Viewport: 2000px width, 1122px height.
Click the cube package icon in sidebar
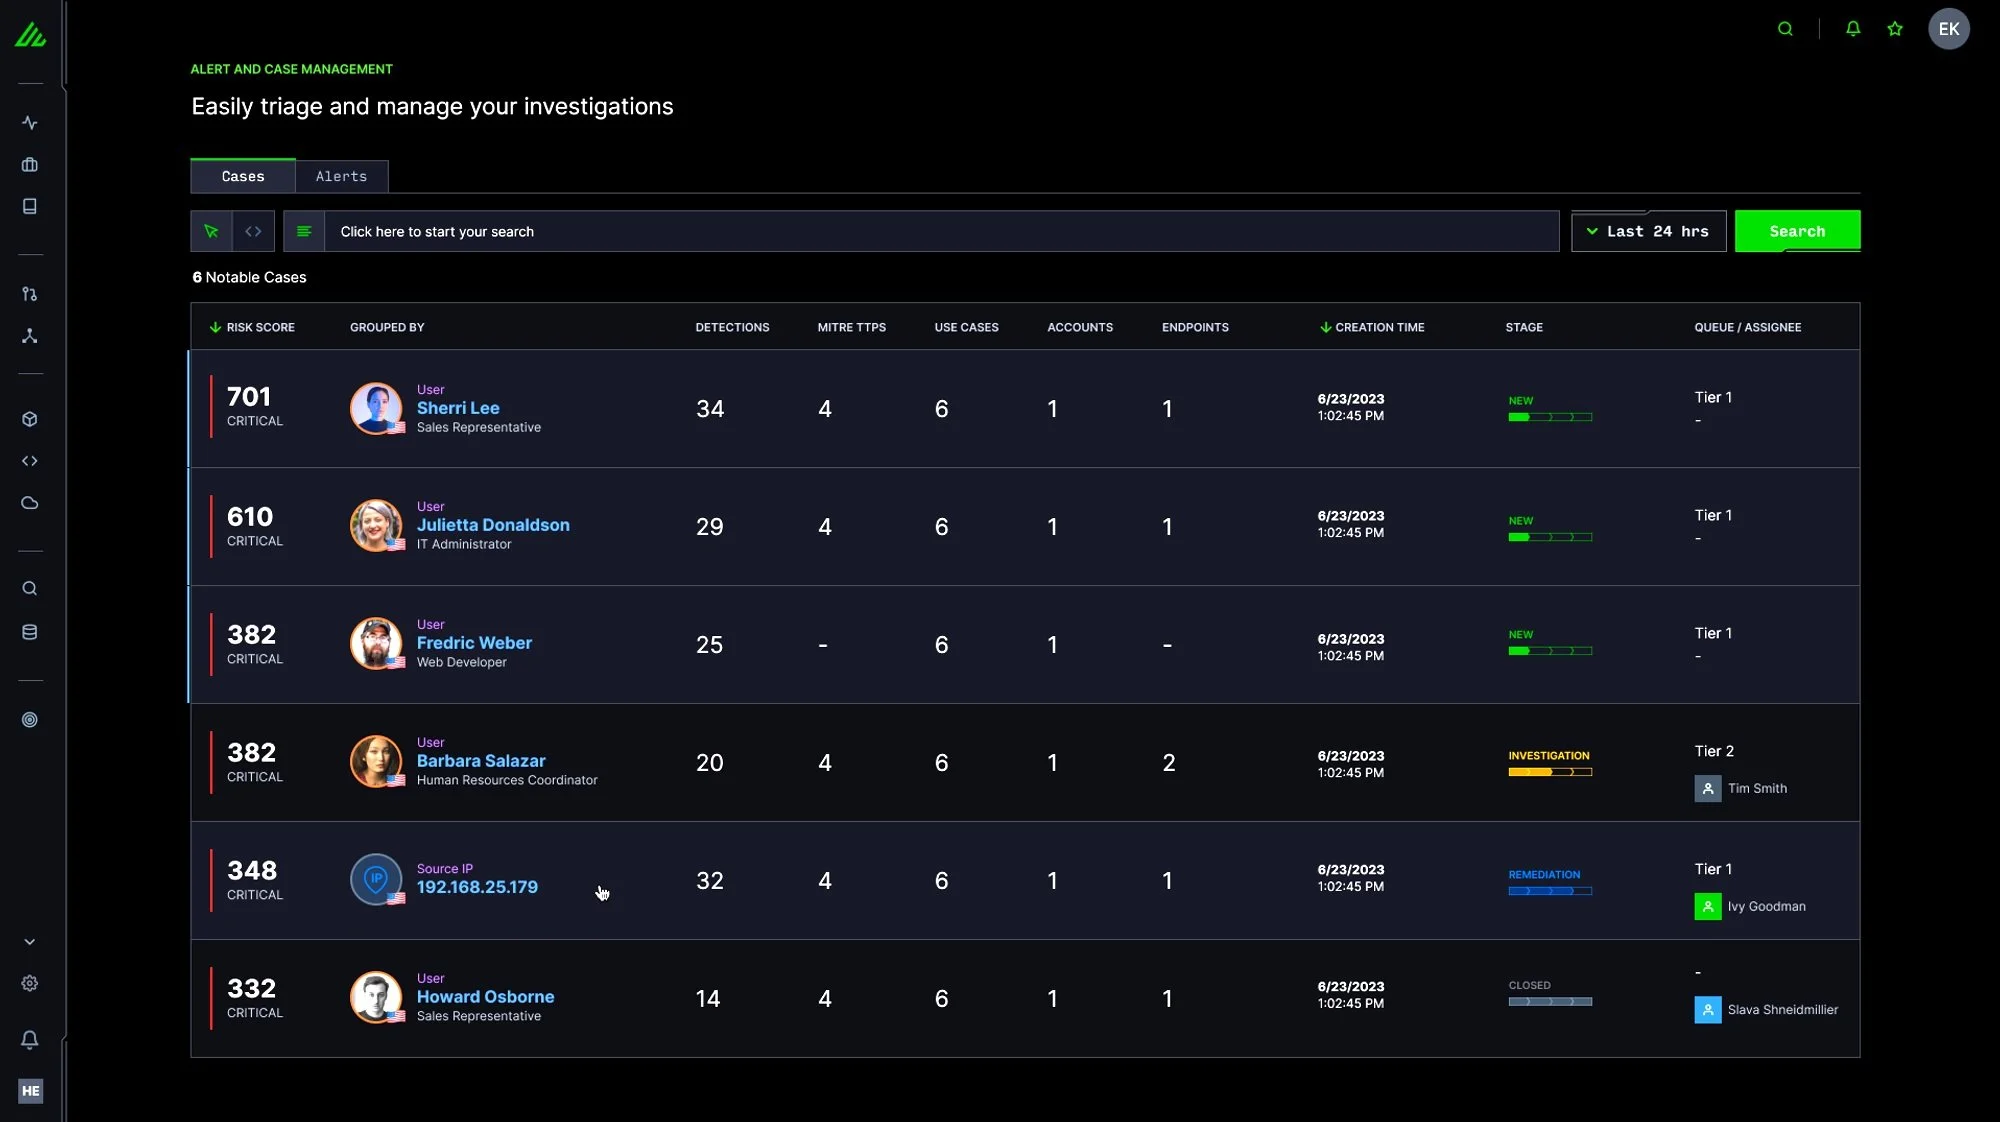pos(30,419)
